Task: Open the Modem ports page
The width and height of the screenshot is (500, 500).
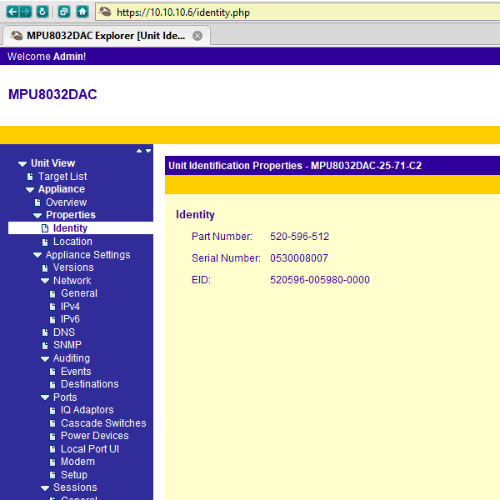Action: 78,462
